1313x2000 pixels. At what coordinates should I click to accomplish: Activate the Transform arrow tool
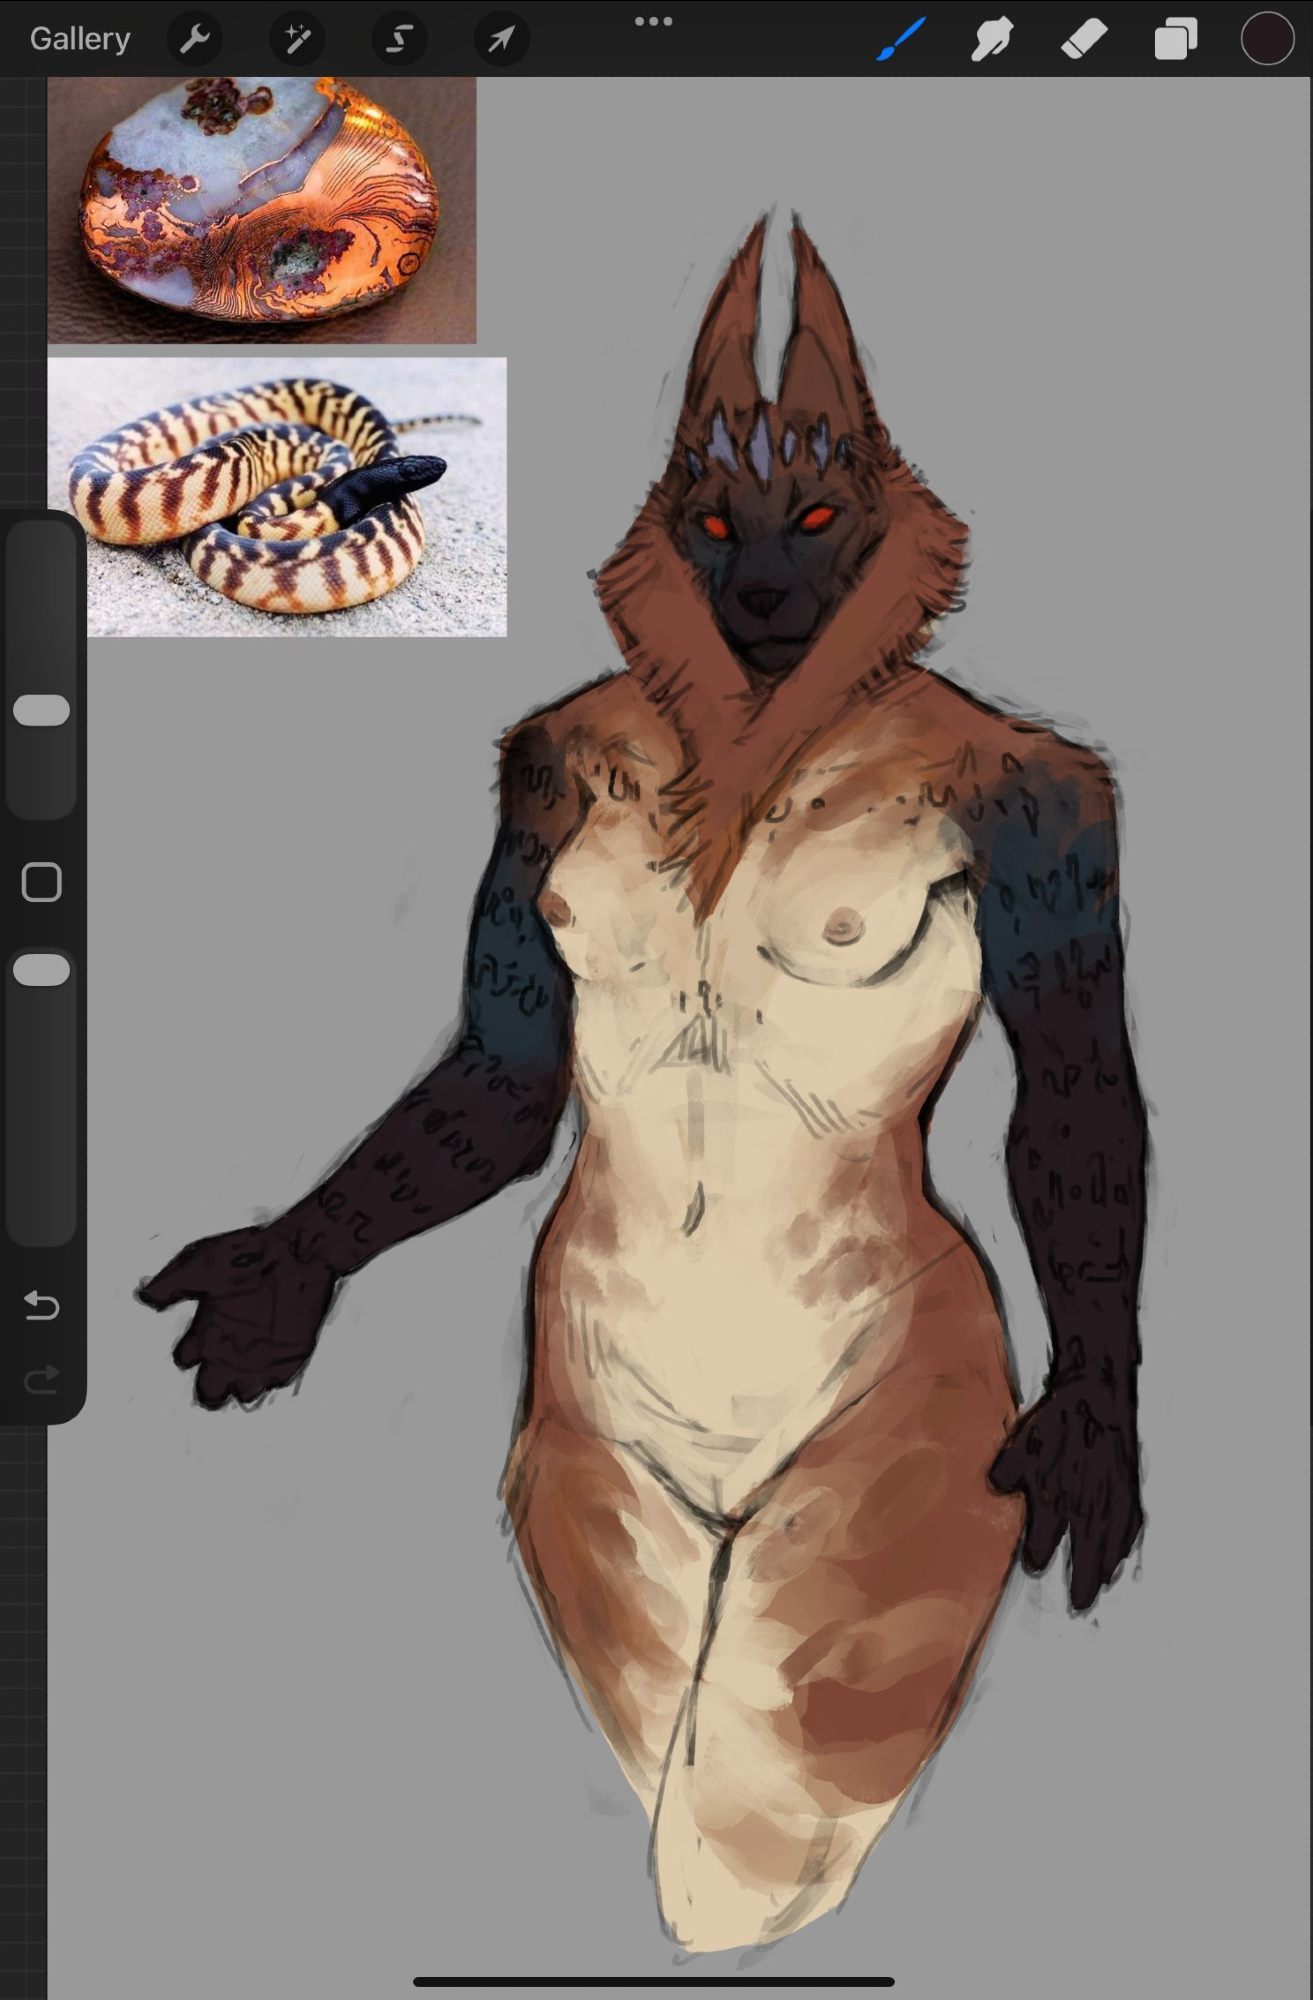point(501,39)
